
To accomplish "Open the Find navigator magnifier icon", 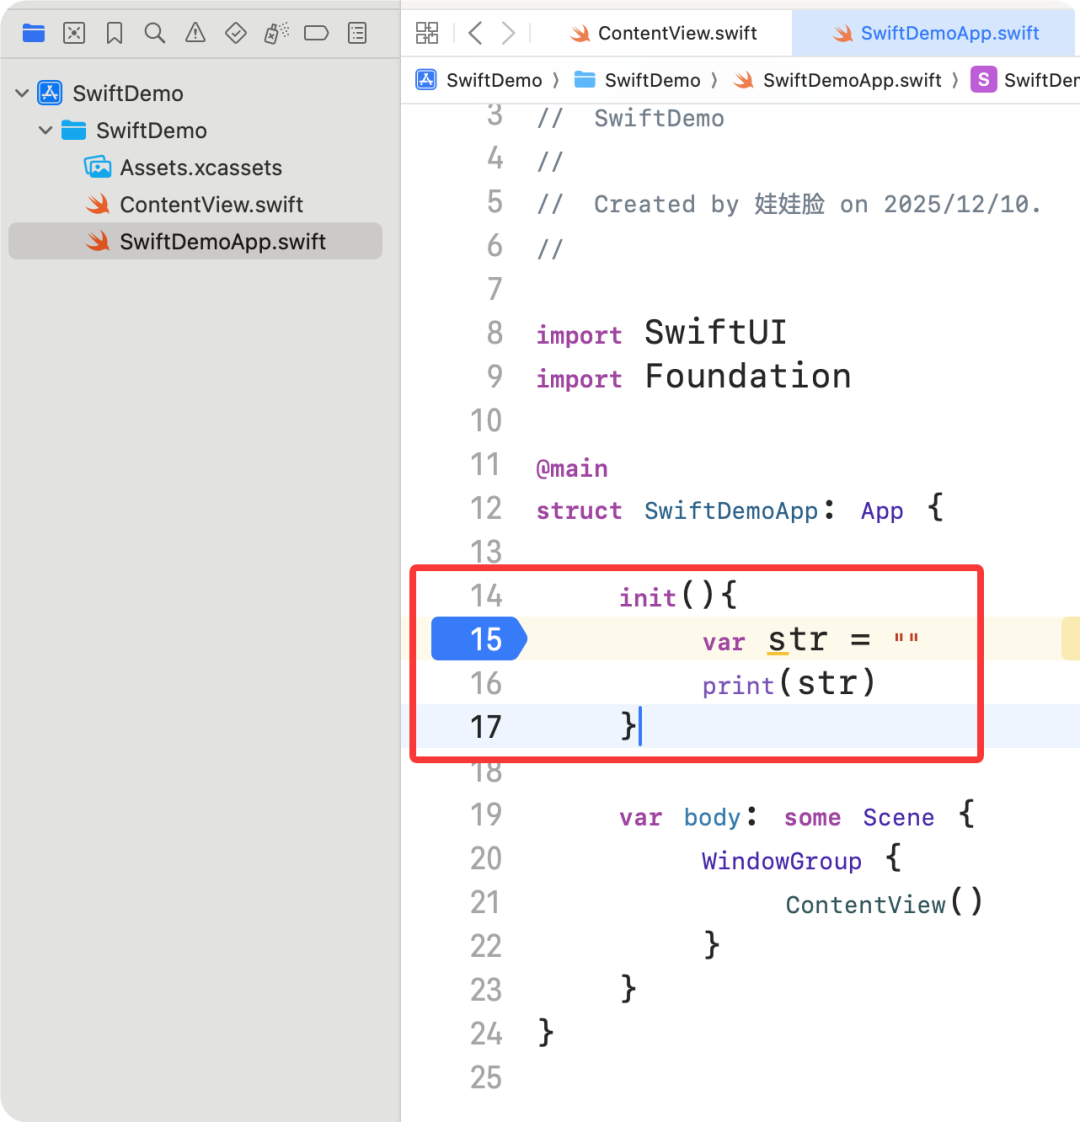I will 155,33.
